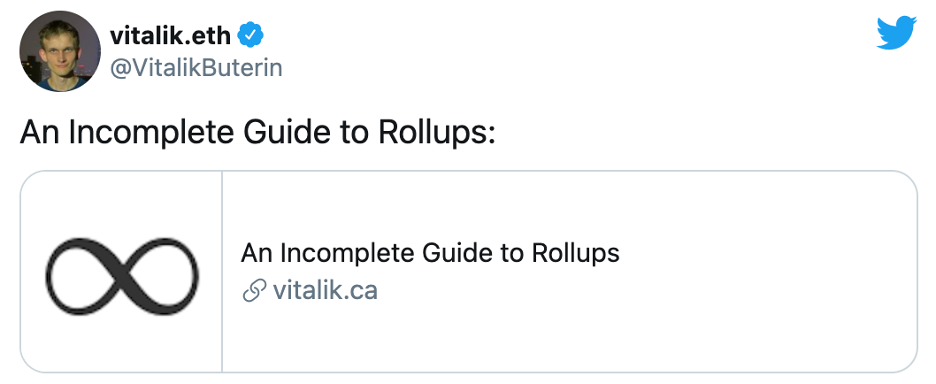Click the word Buterin in the handle
936x384 pixels.
(244, 69)
